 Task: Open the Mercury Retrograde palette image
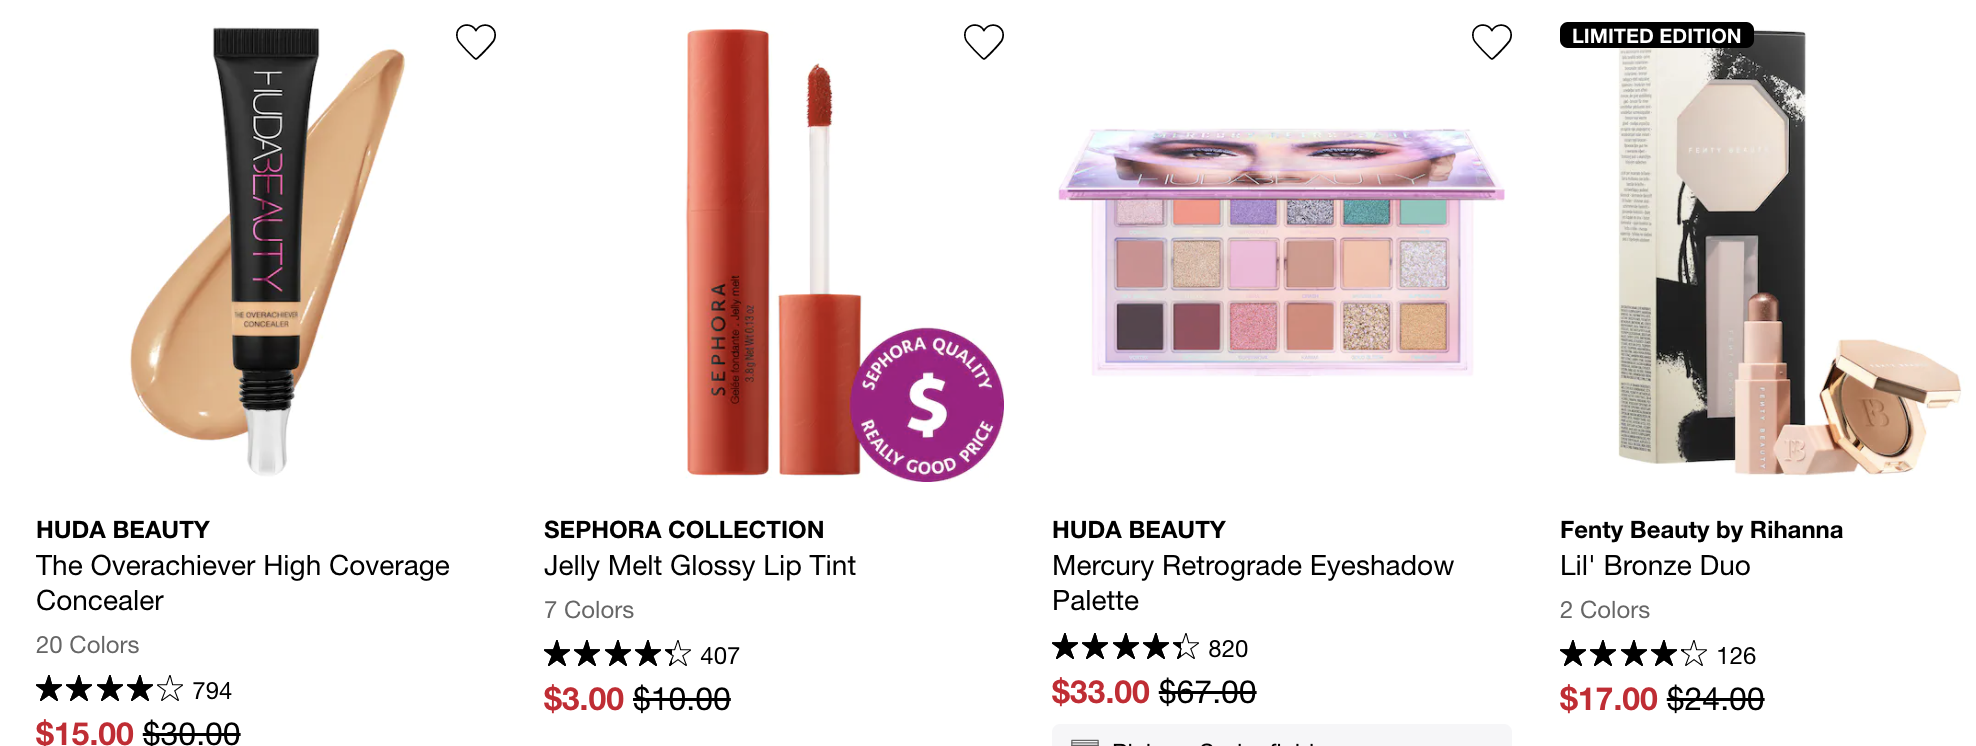coord(1281,250)
